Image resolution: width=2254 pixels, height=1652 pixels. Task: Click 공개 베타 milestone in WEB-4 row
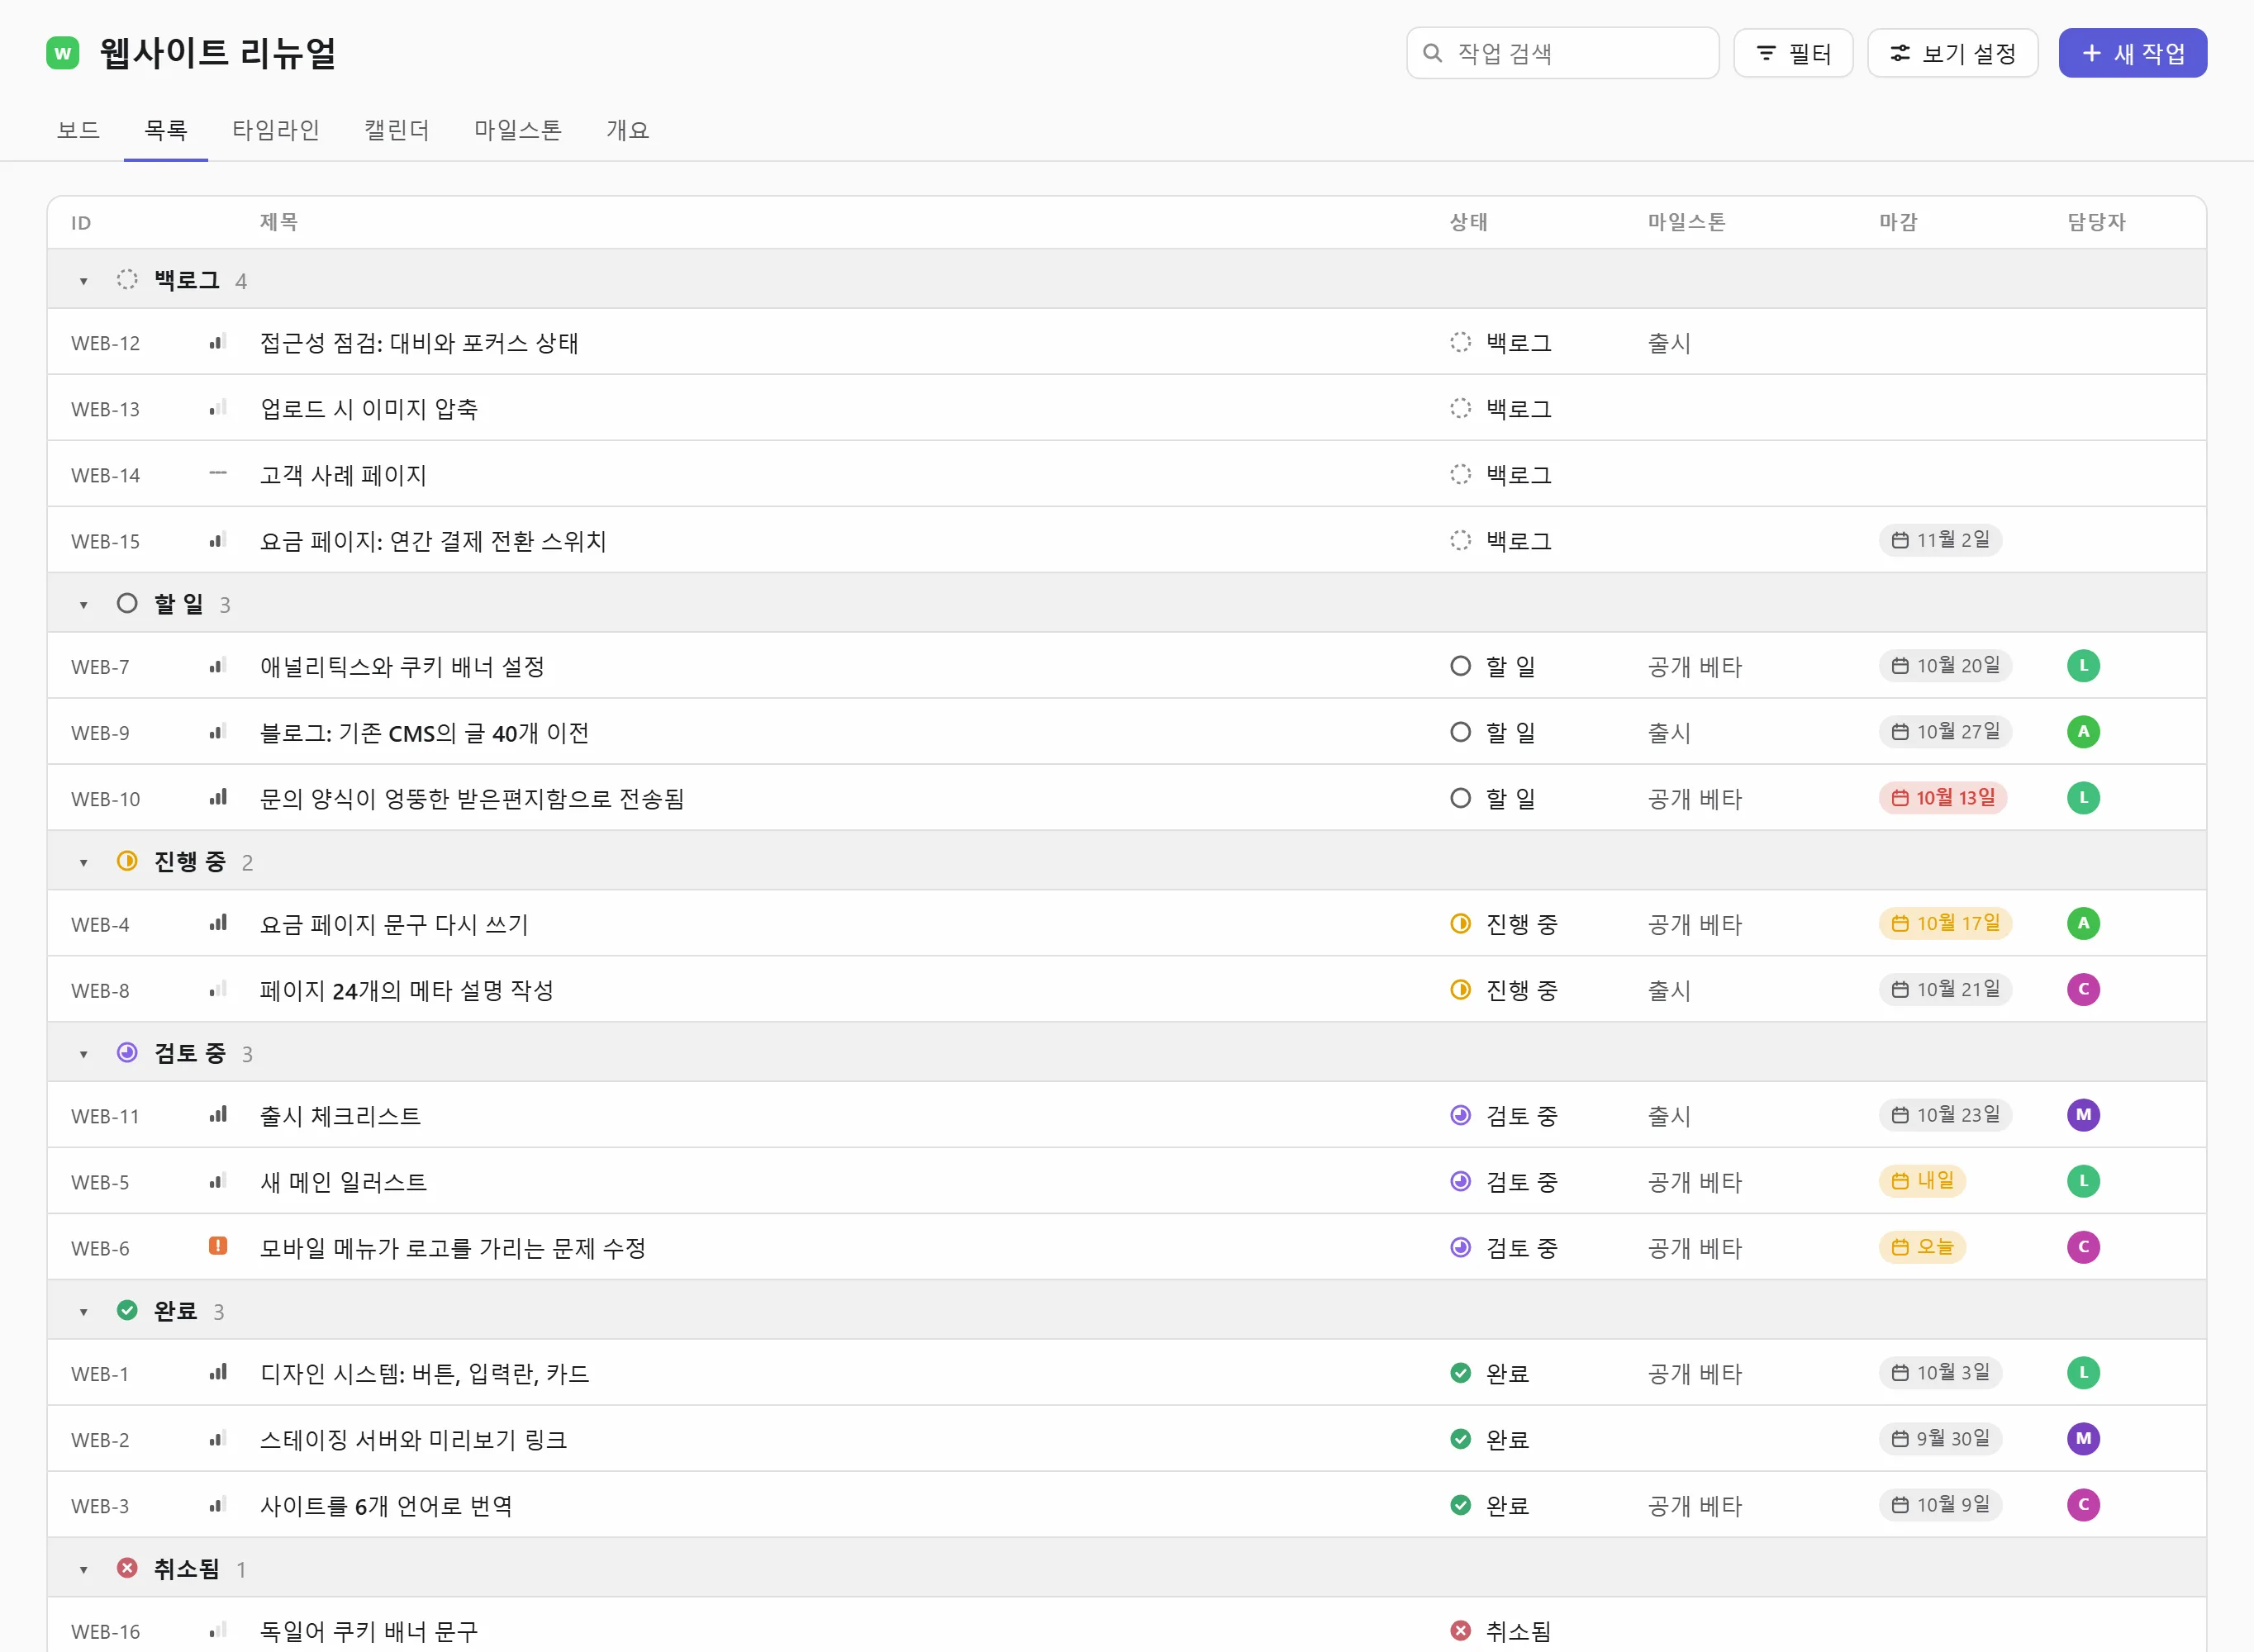point(1695,925)
